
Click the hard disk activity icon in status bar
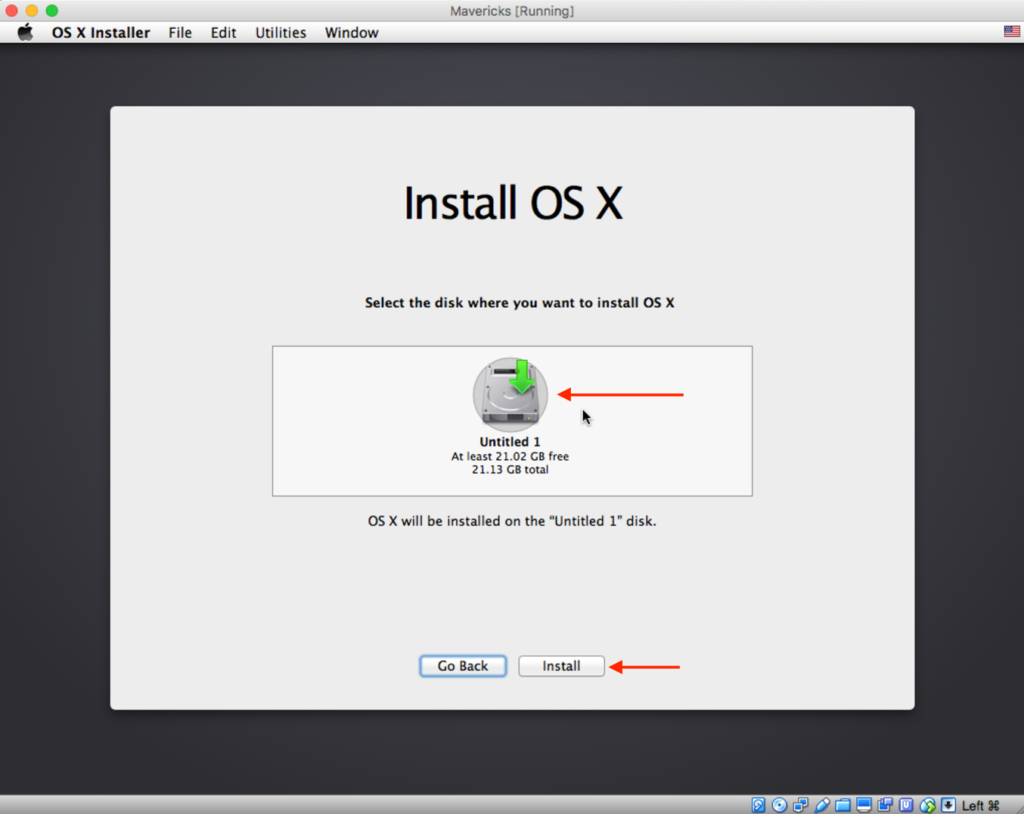tap(758, 804)
